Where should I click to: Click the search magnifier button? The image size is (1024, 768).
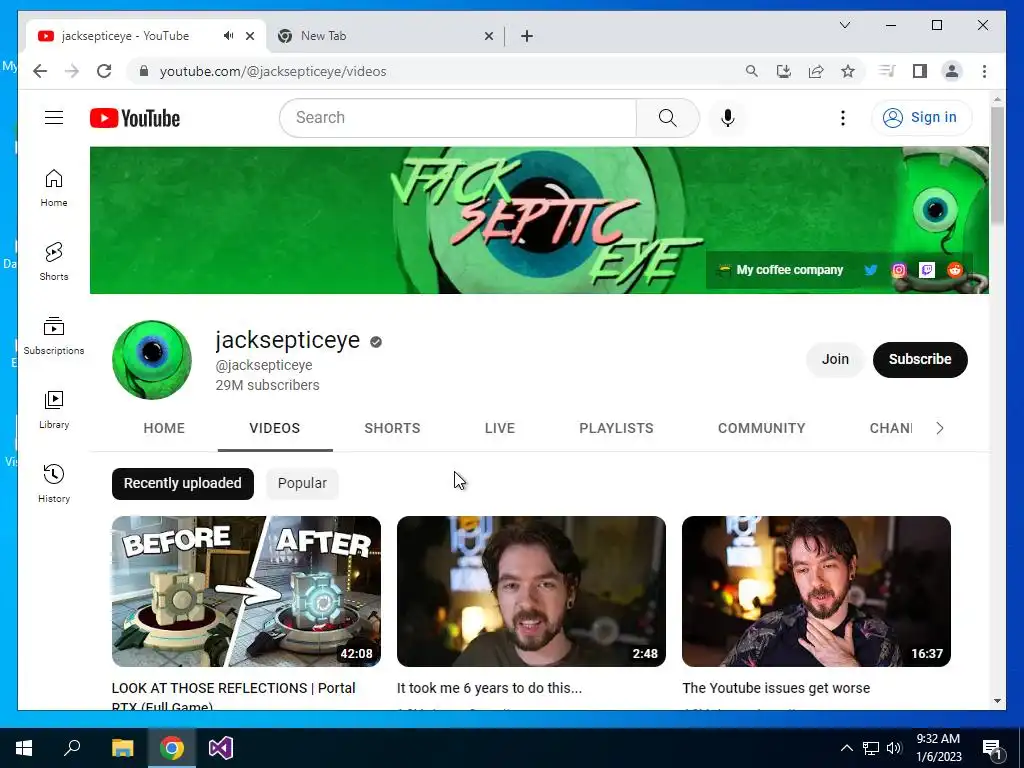click(x=667, y=118)
